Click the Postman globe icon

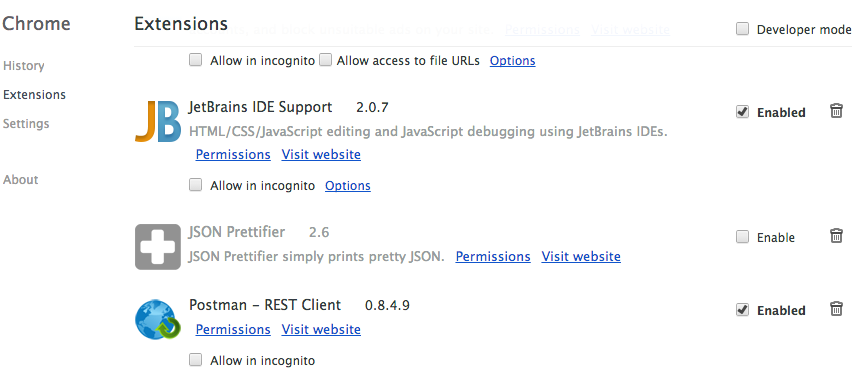157,319
